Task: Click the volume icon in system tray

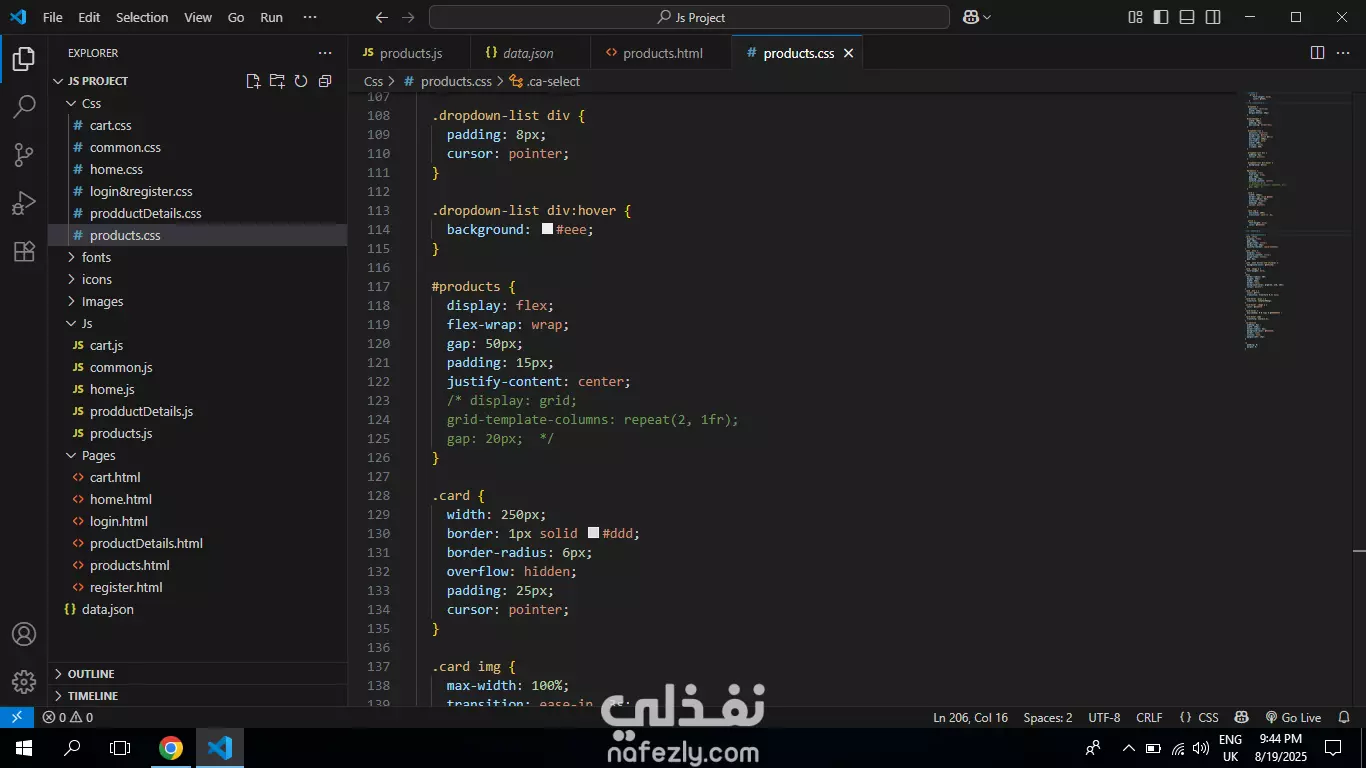Action: (1201, 748)
